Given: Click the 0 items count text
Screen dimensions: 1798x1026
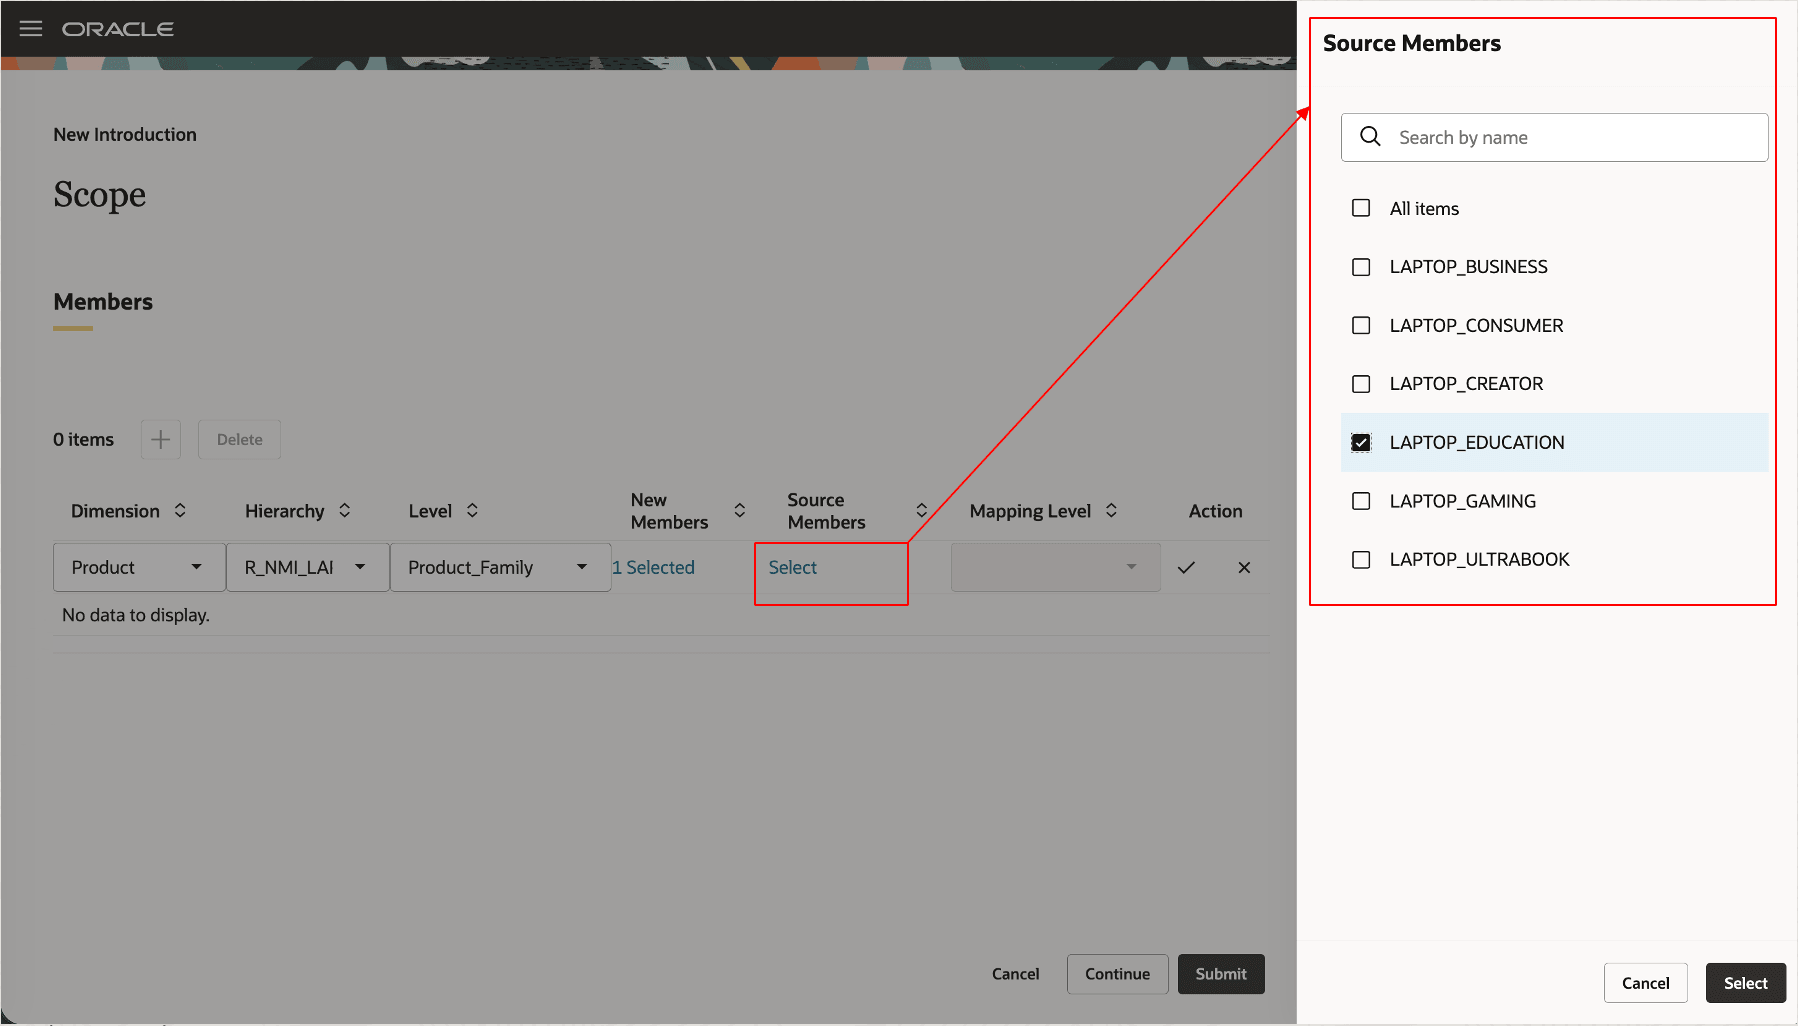Looking at the screenshot, I should coord(83,440).
